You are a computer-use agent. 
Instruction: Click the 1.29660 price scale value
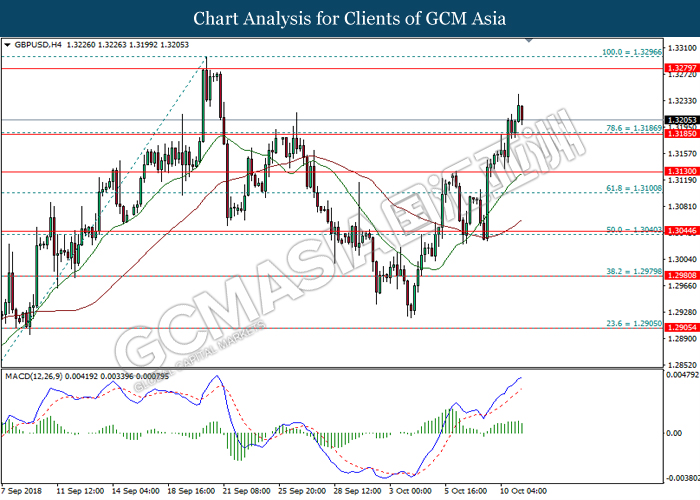(x=682, y=286)
